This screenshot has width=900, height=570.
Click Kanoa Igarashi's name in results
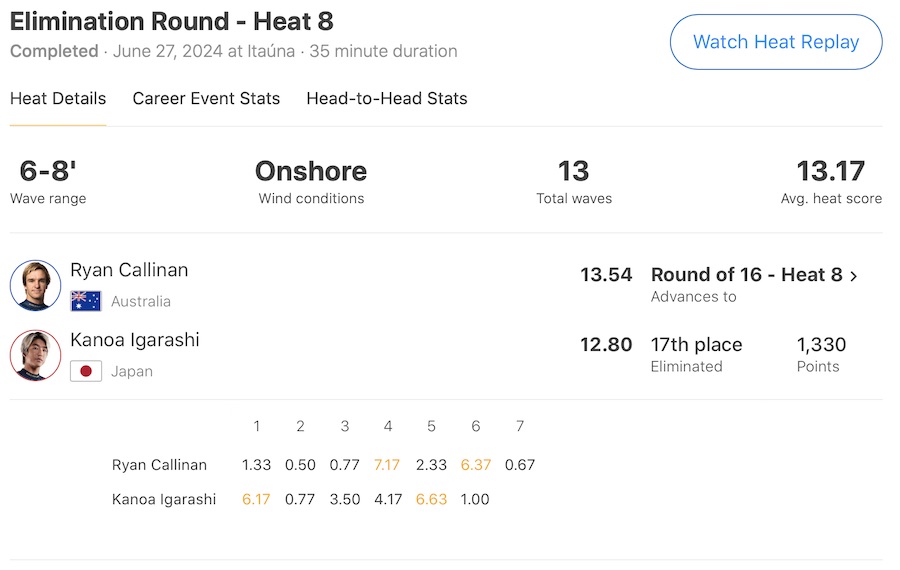pos(135,340)
